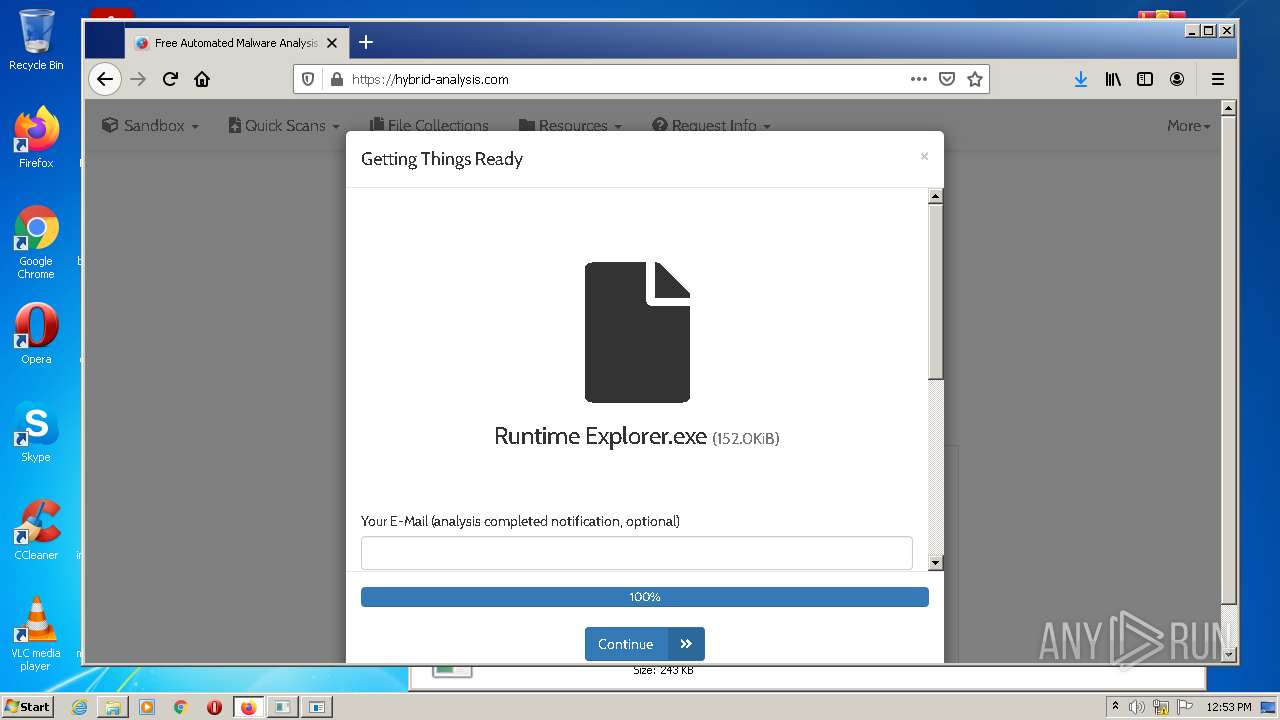Open the Request Info dropdown
Viewport: 1280px width, 720px height.
click(x=711, y=125)
